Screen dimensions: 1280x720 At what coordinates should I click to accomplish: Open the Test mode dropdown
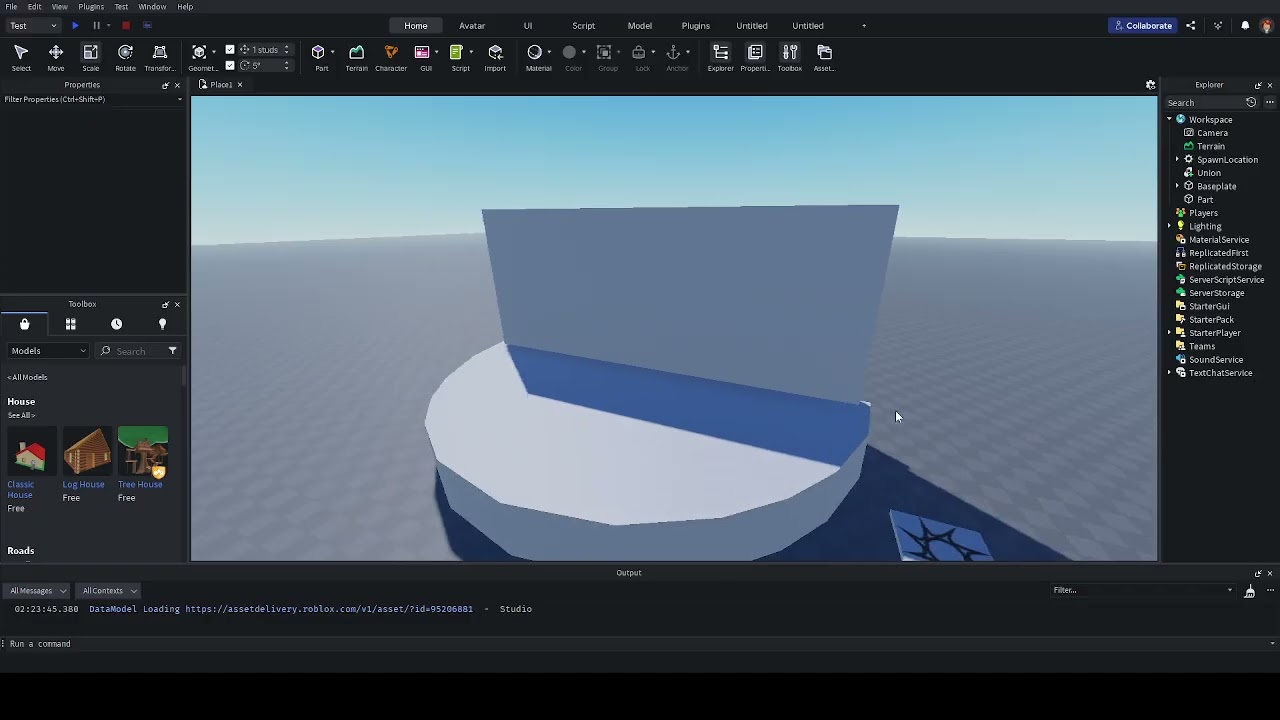coord(33,26)
